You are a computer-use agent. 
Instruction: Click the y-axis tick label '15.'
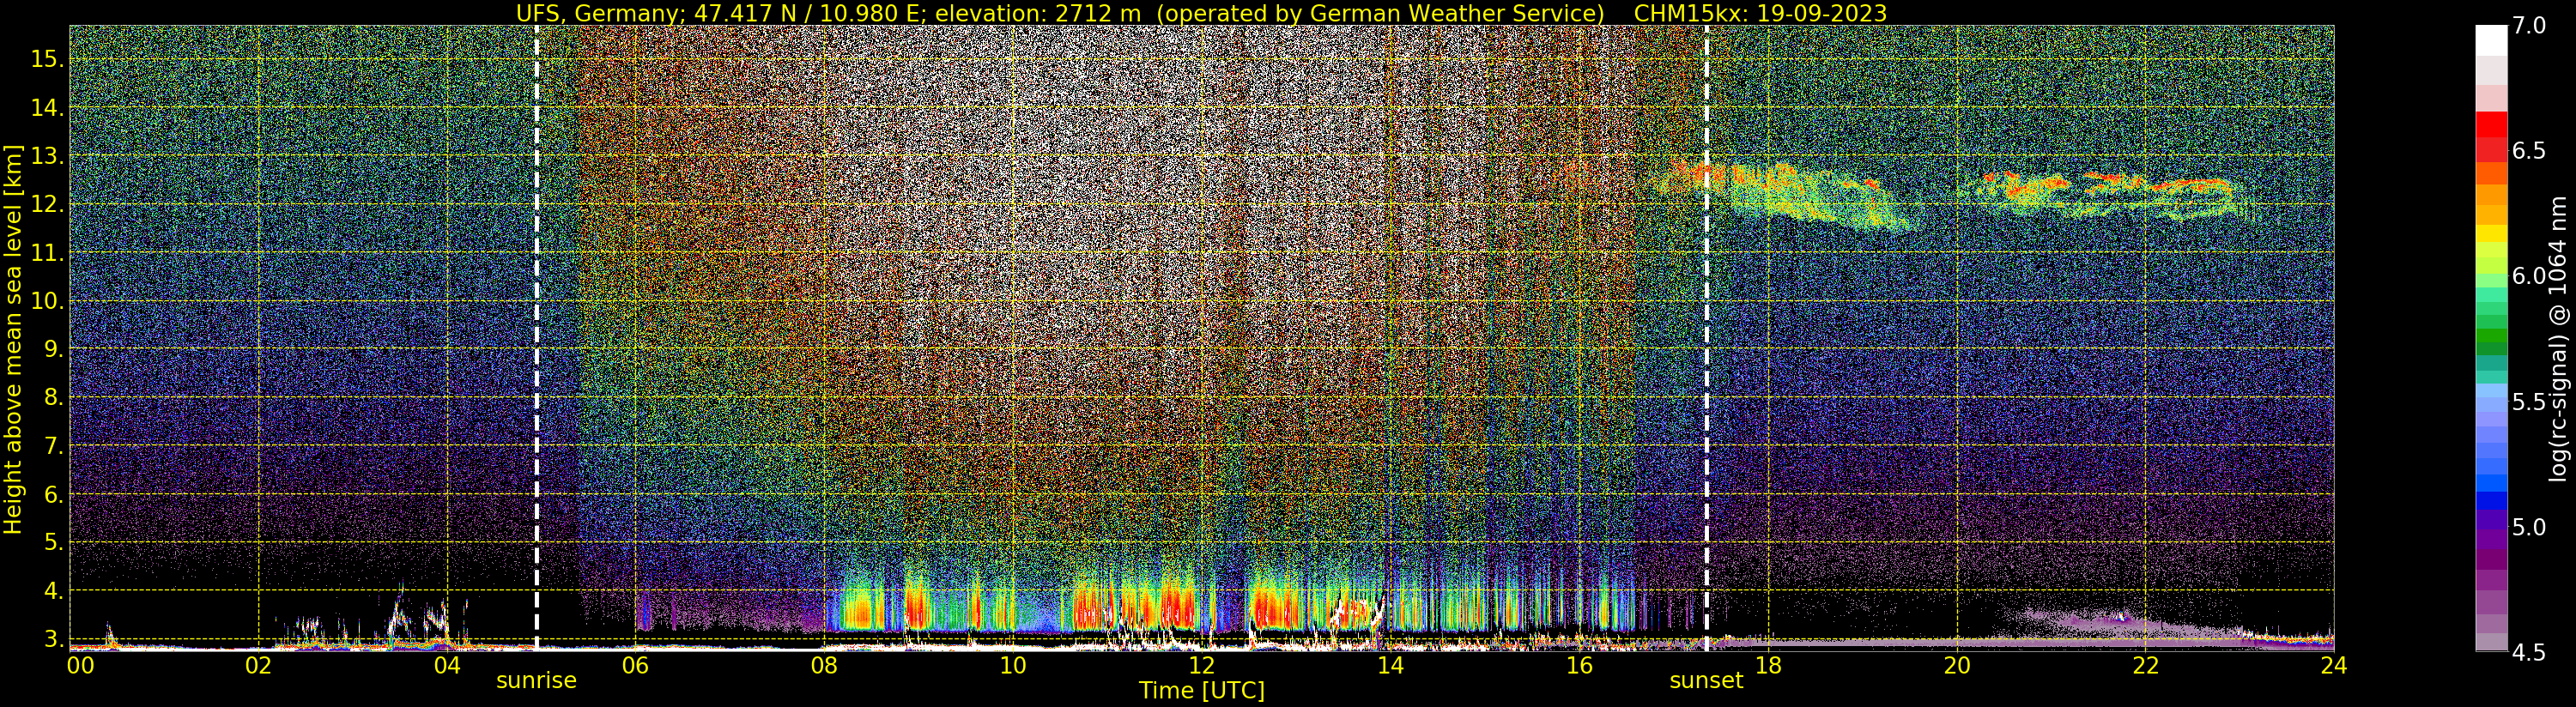(x=47, y=59)
